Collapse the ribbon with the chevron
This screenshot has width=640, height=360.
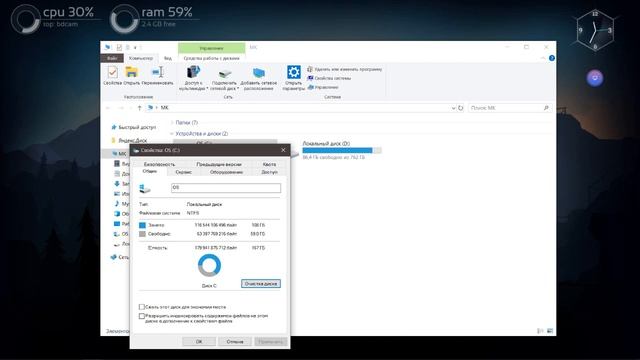(x=542, y=58)
